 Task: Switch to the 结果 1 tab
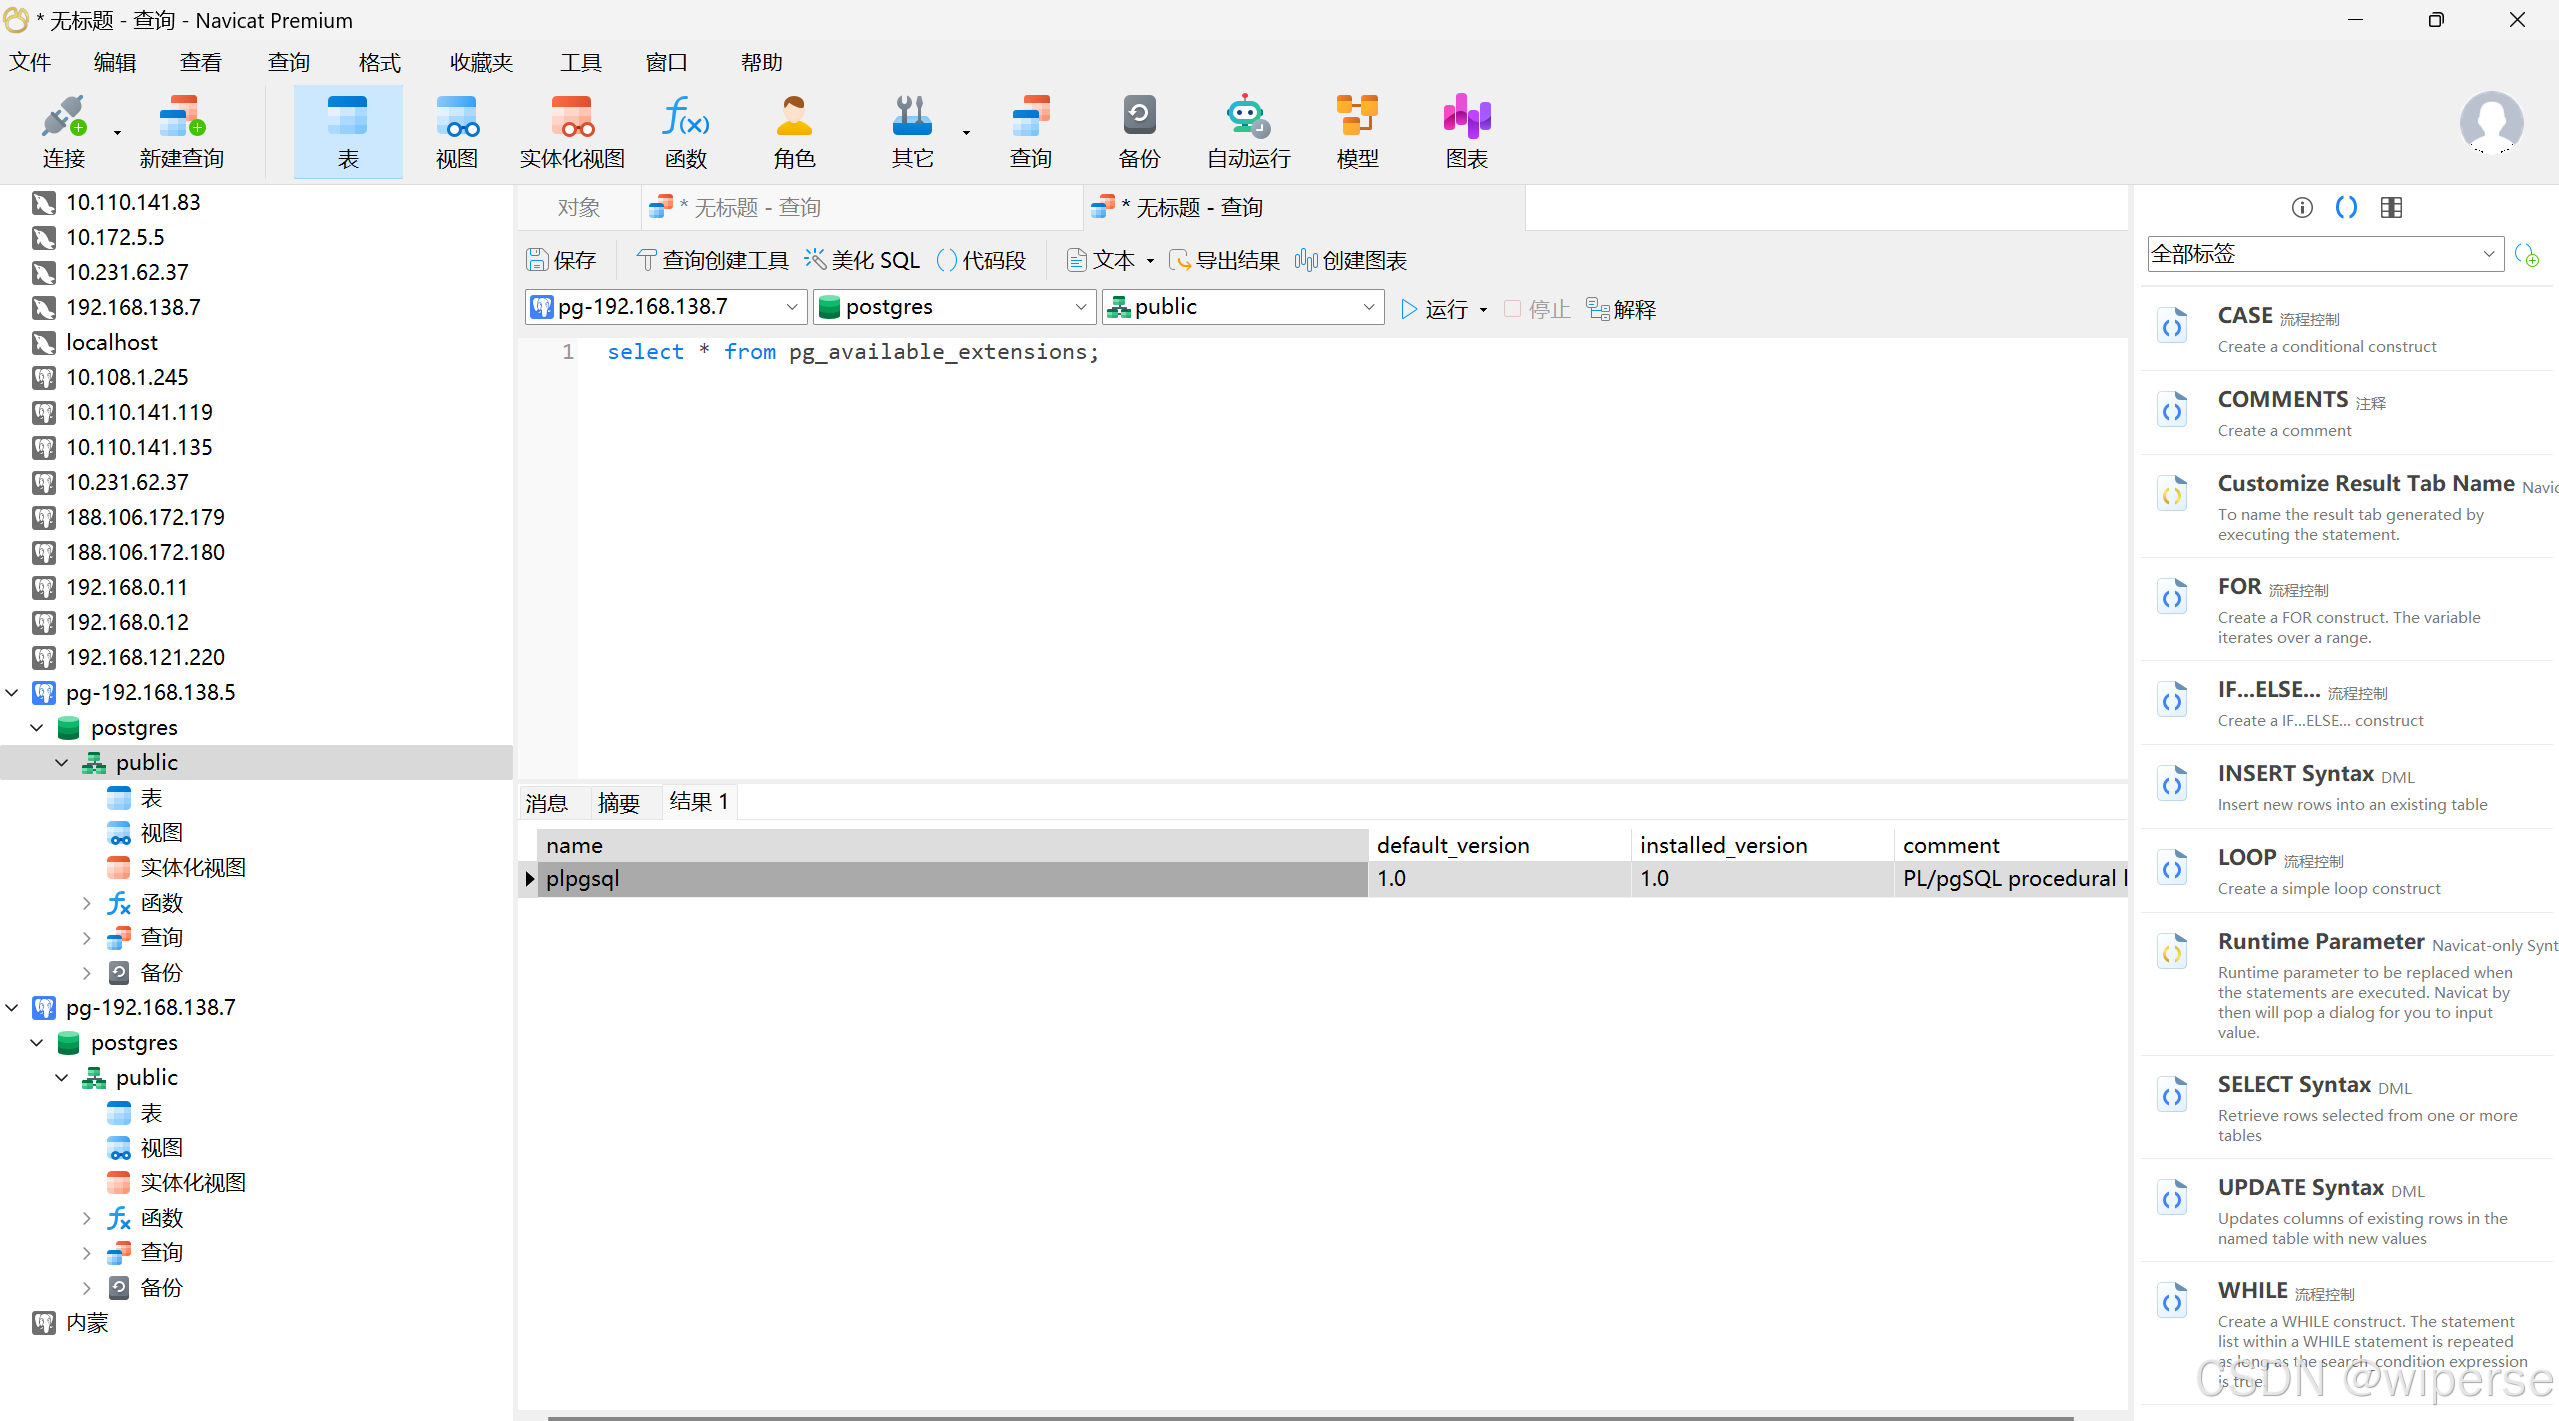click(697, 801)
